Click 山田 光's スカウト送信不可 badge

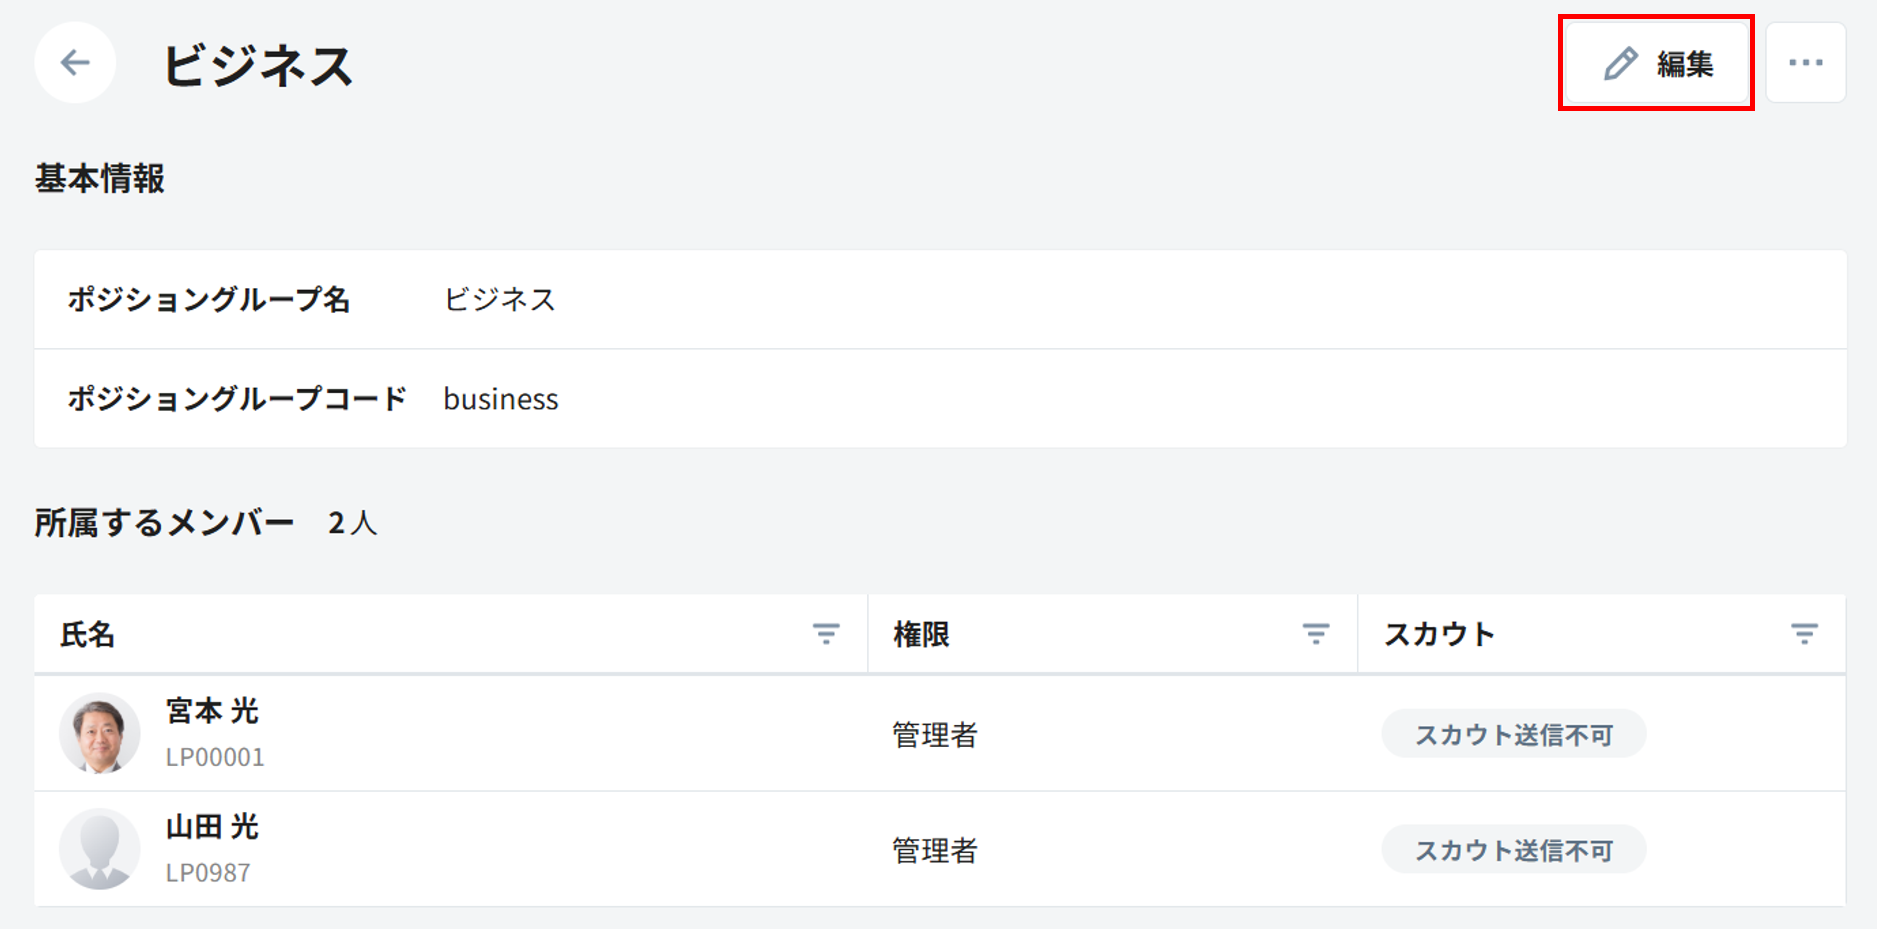[x=1513, y=851]
